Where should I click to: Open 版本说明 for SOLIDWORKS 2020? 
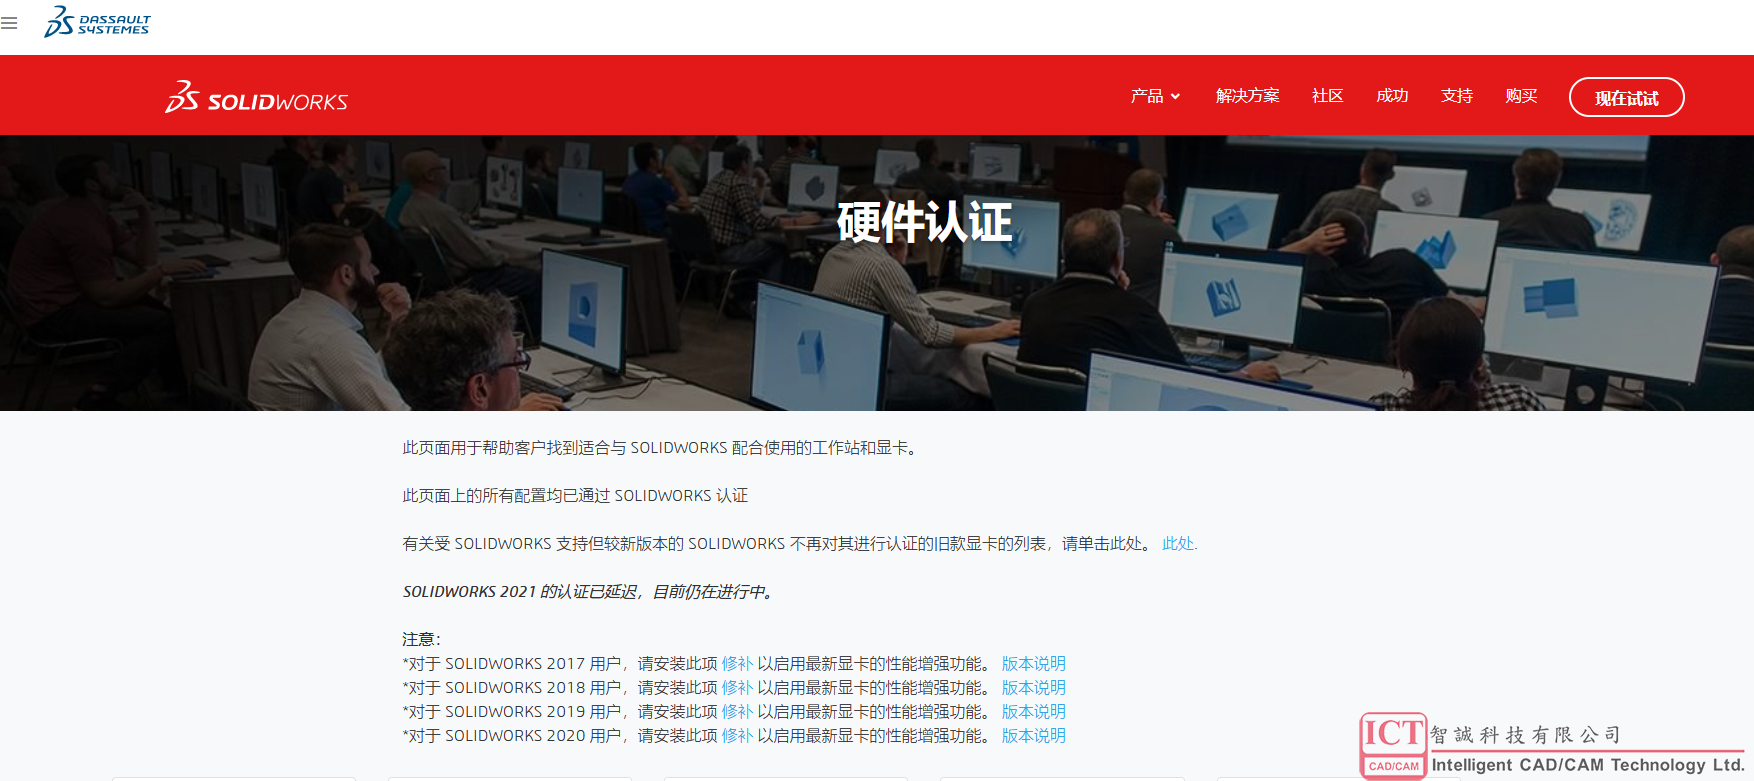coord(1034,736)
